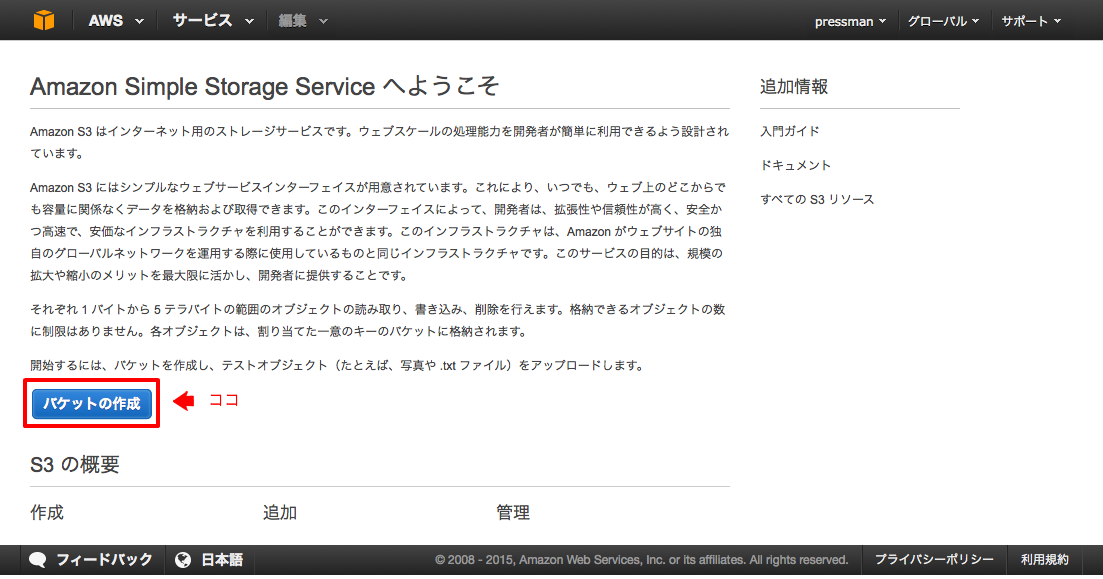Open the プライバシーポリシー privacy policy
Screen dimensions: 1103x579
934,559
